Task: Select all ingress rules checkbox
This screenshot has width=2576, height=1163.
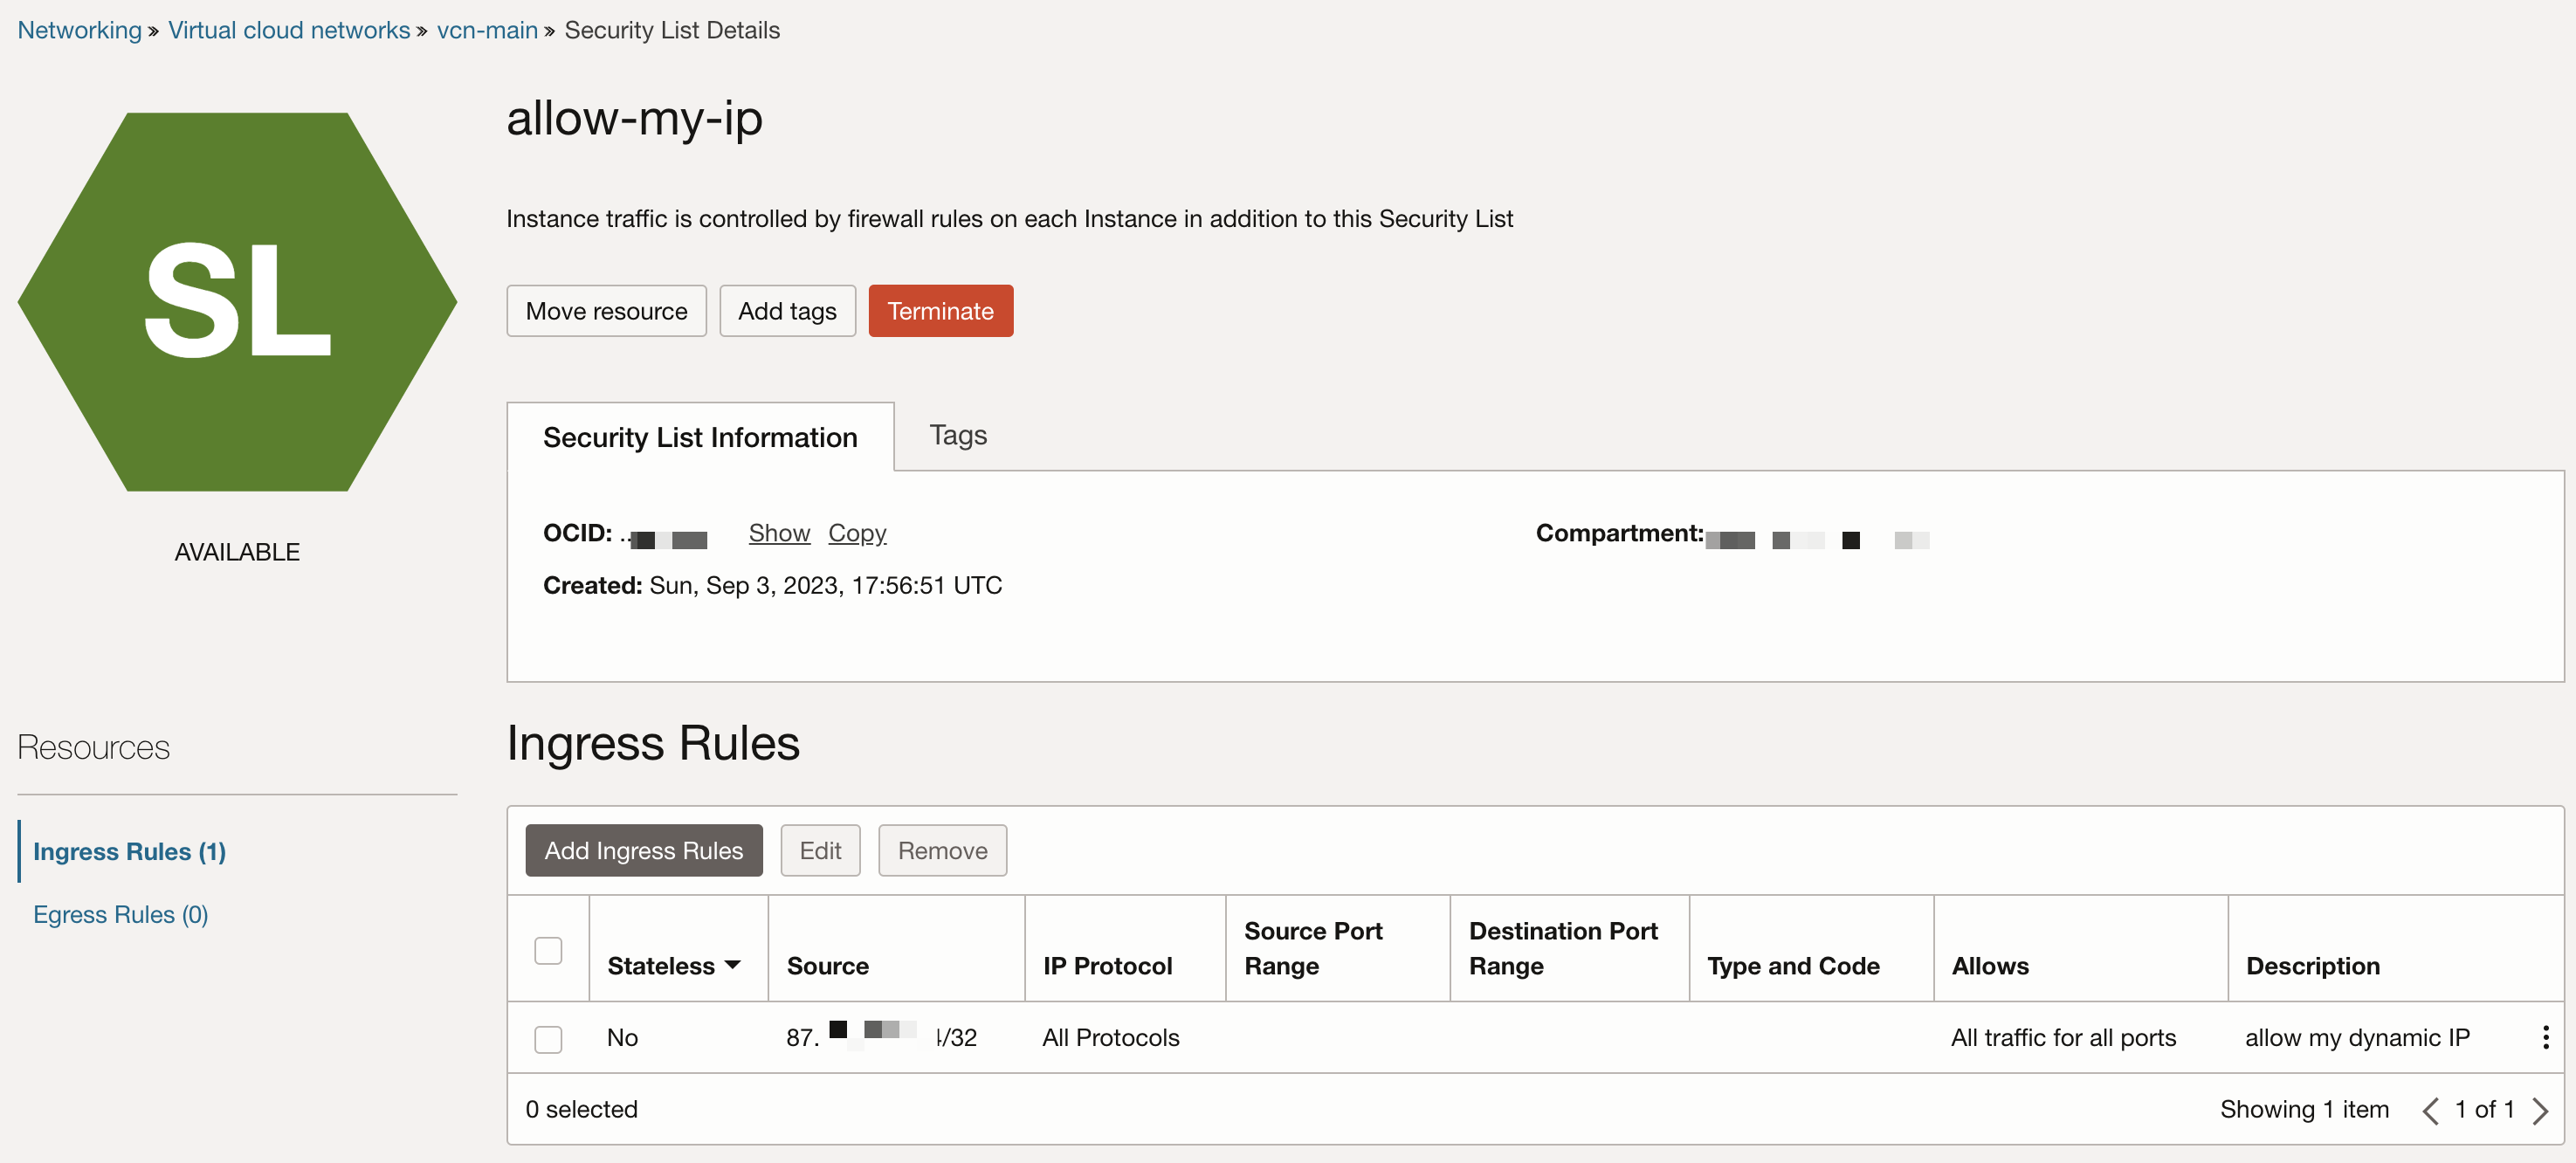Action: (x=548, y=950)
